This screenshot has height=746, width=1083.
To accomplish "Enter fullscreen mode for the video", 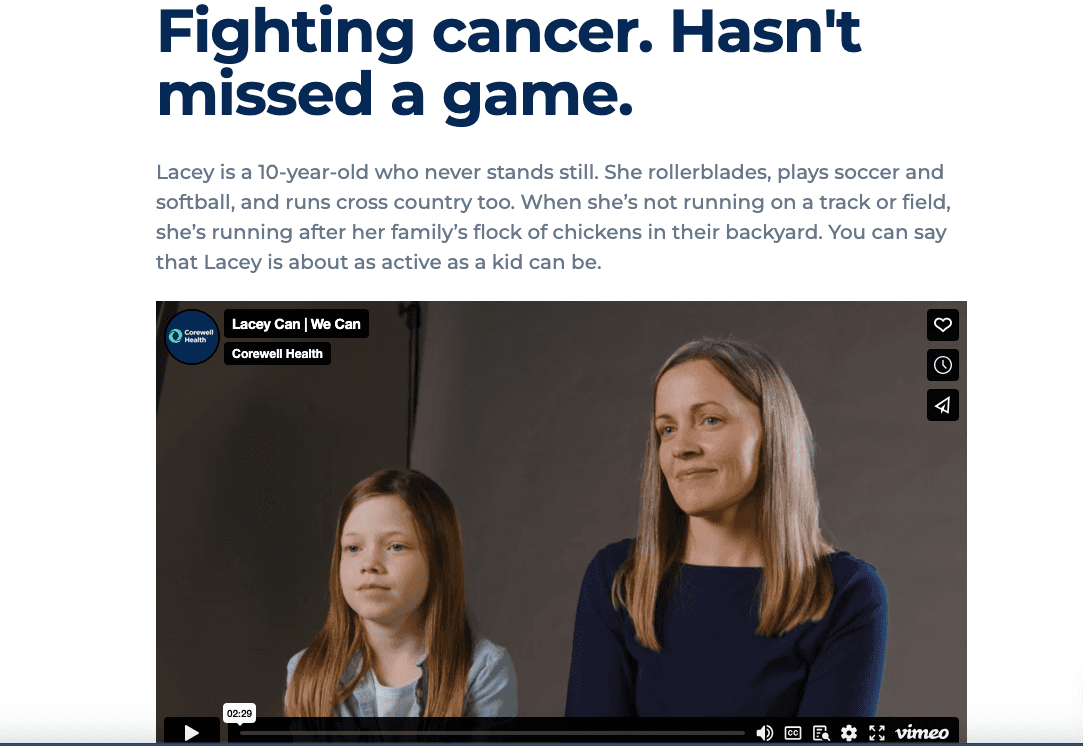I will pyautogui.click(x=876, y=733).
